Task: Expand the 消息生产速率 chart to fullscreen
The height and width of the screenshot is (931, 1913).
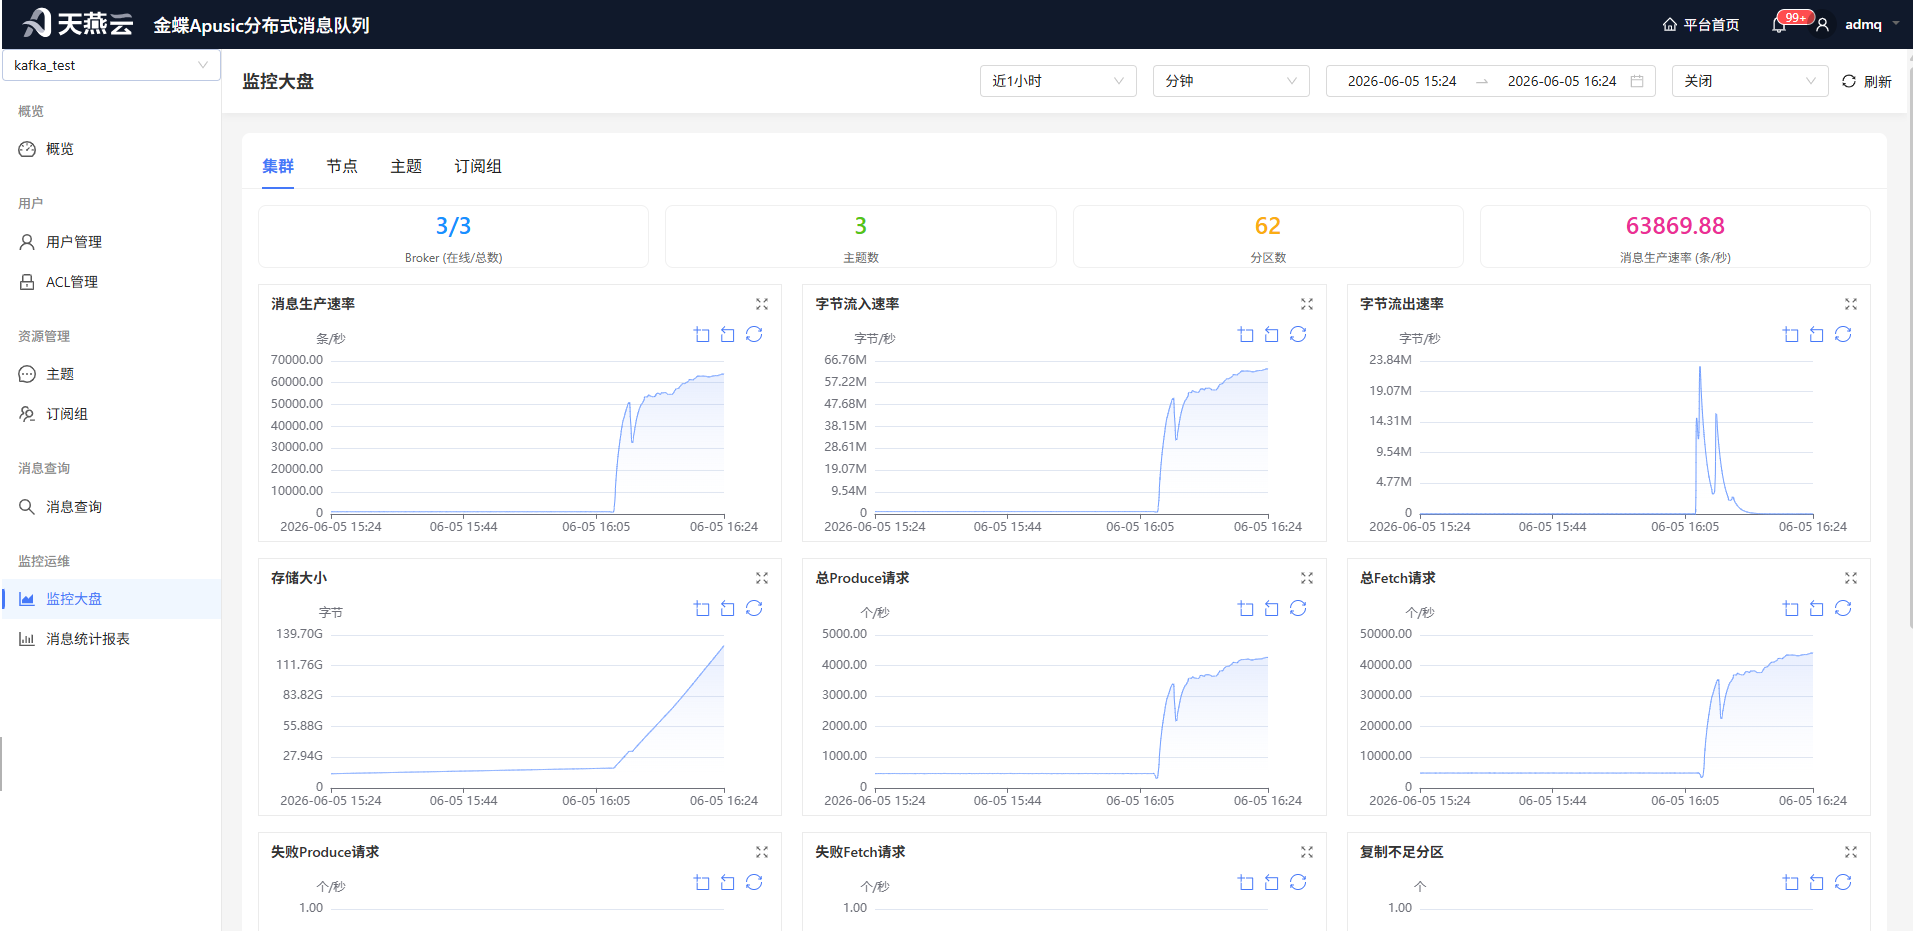Action: pos(762,304)
